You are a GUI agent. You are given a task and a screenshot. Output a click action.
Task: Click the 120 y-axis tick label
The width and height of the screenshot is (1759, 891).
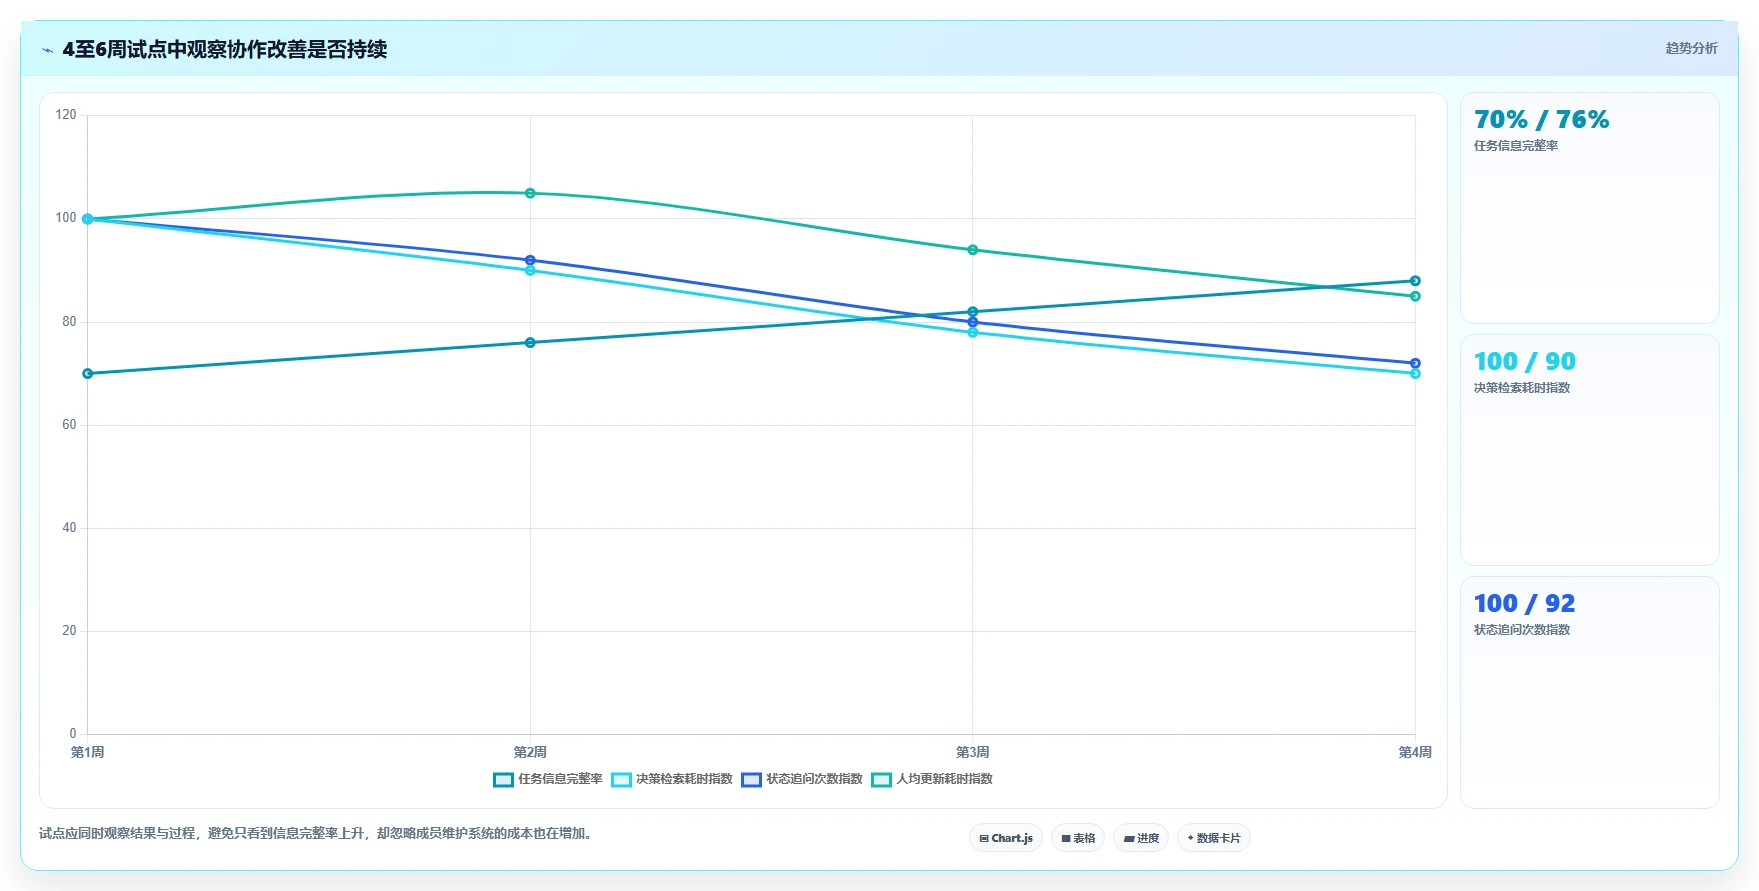[x=66, y=115]
